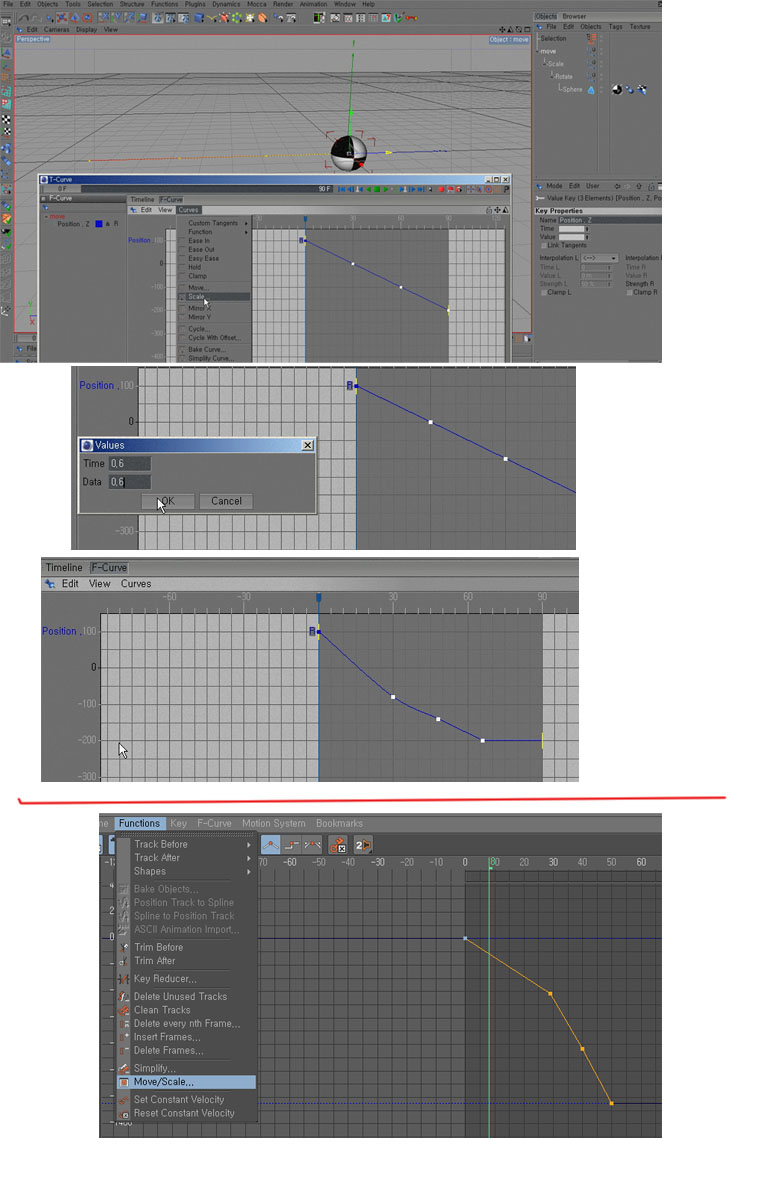This screenshot has width=768, height=1185.
Task: Click the third tag icon beside Sphere
Action: pyautogui.click(x=642, y=89)
